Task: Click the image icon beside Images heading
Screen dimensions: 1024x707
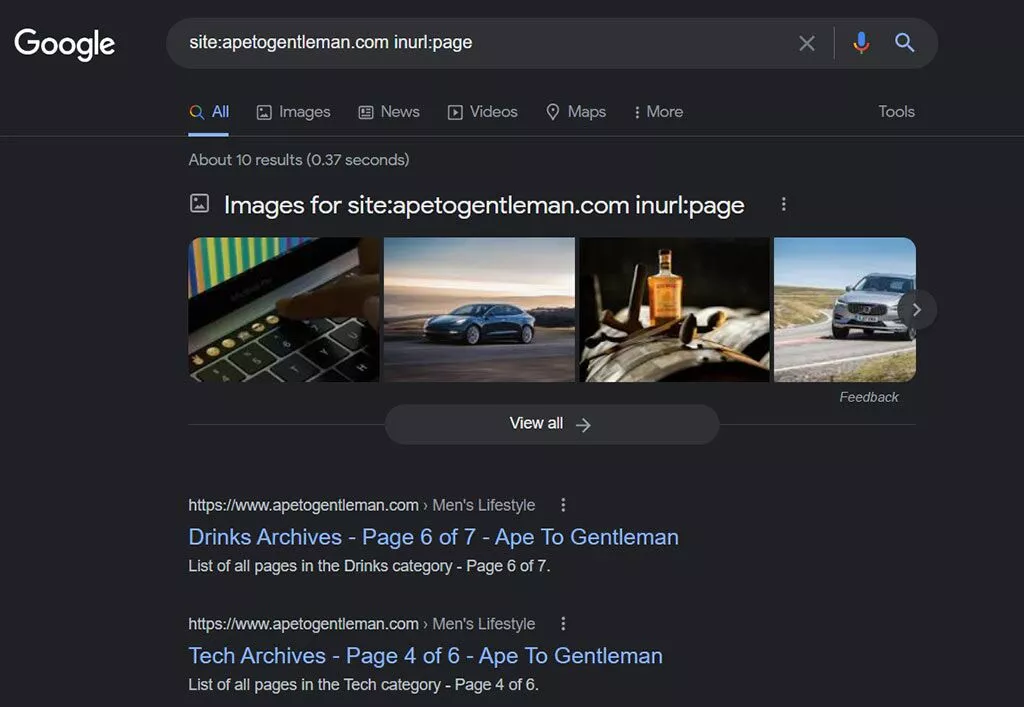Action: [x=199, y=204]
